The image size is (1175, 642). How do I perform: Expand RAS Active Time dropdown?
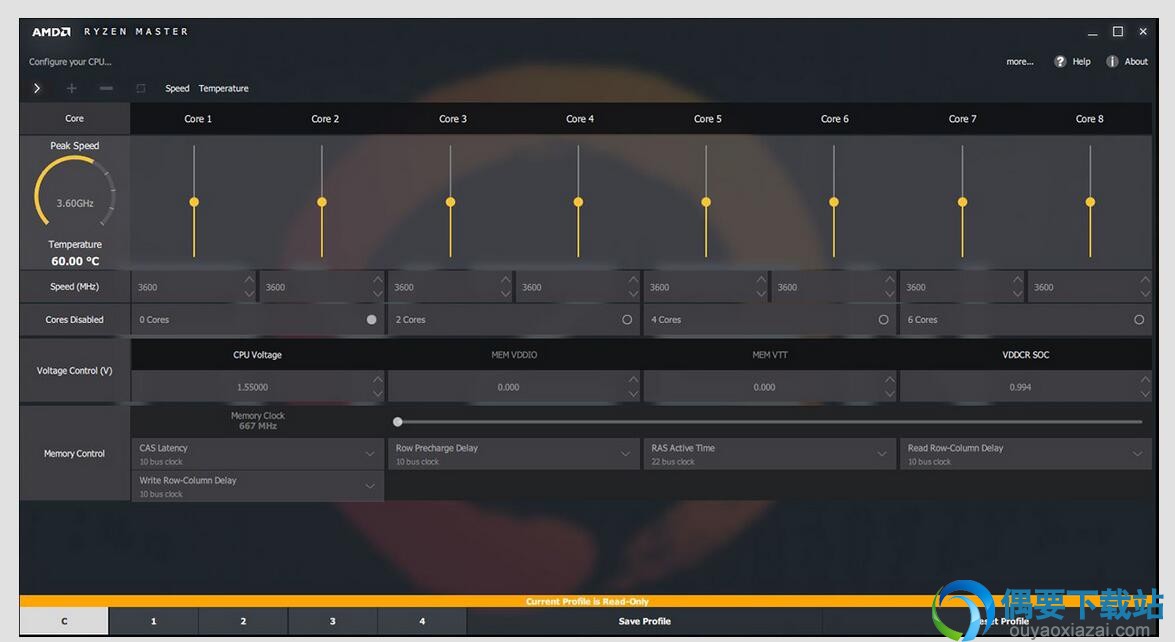click(x=882, y=454)
